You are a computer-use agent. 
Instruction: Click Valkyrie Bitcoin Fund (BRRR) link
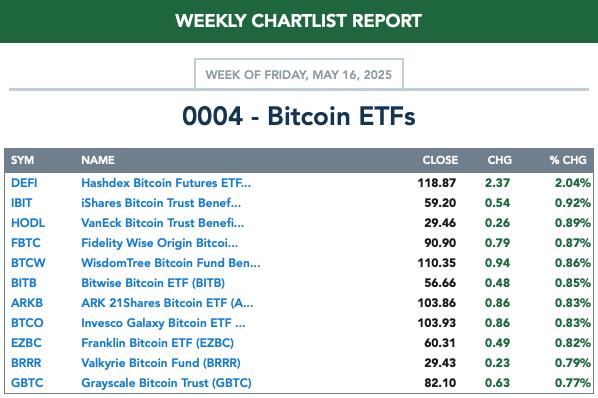(161, 363)
